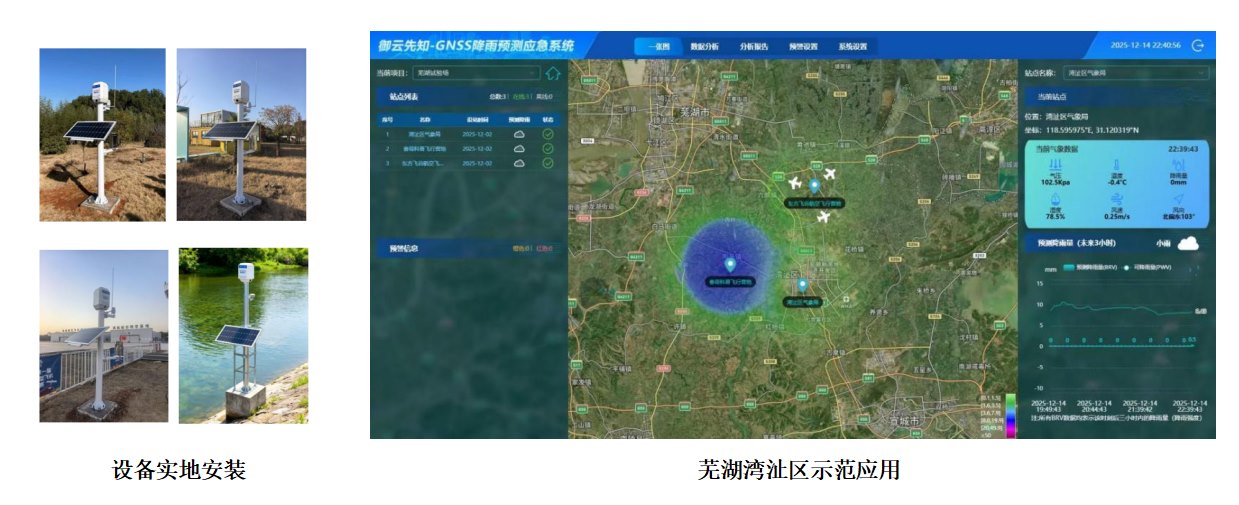The width and height of the screenshot is (1239, 505).
Task: Click the rainfall color scale legend bar
Action: [x=1010, y=414]
